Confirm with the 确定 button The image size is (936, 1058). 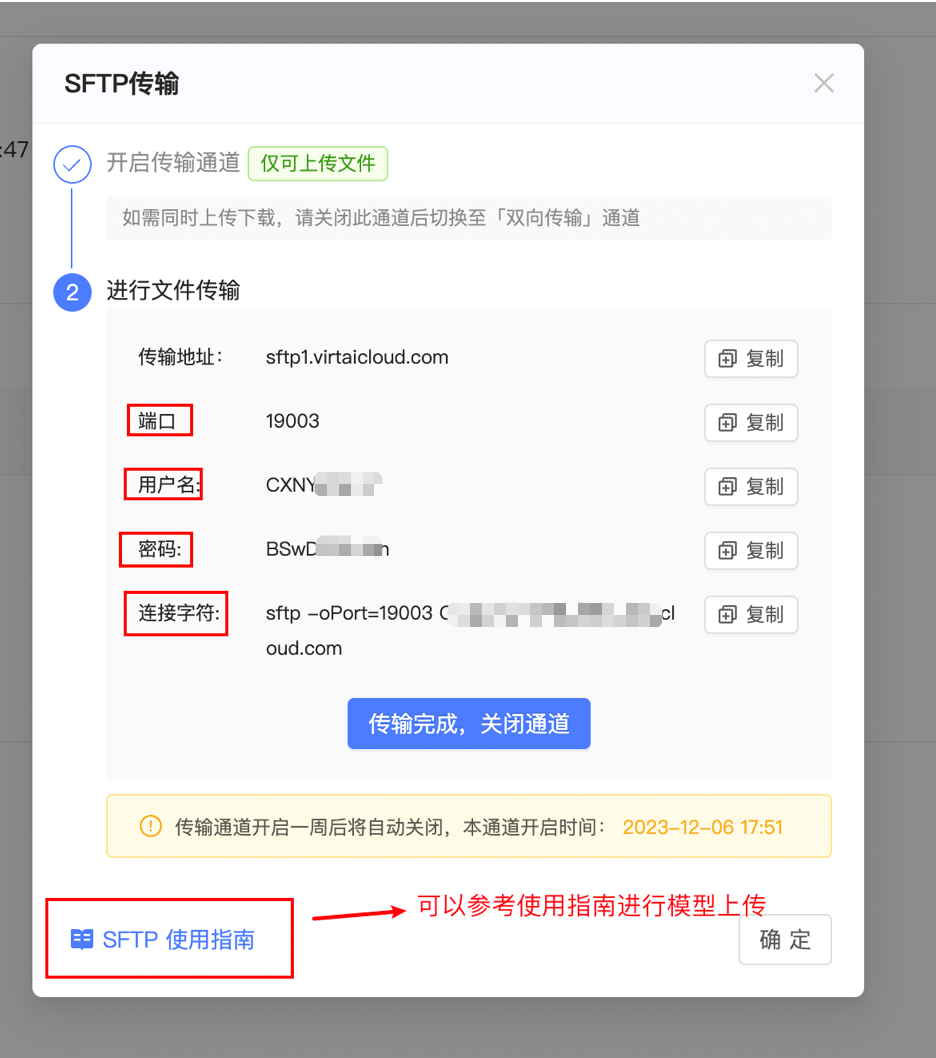pyautogui.click(x=785, y=939)
